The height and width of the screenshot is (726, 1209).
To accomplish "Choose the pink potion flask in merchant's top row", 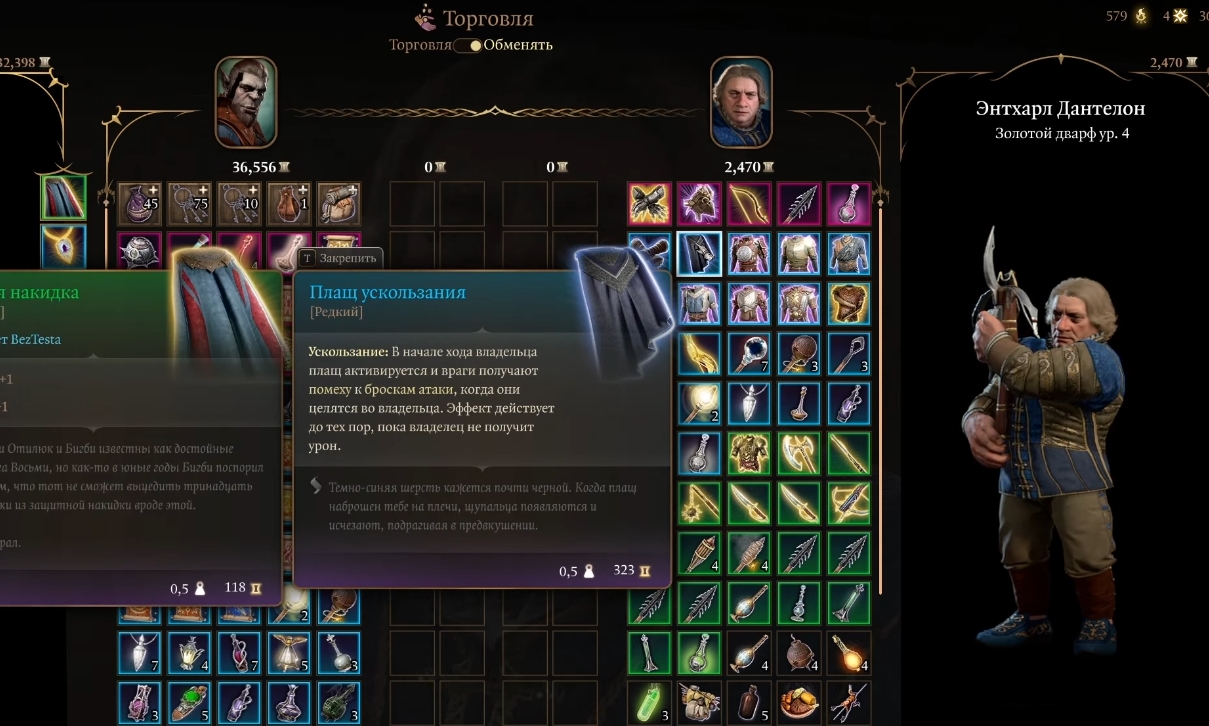I will pyautogui.click(x=849, y=203).
